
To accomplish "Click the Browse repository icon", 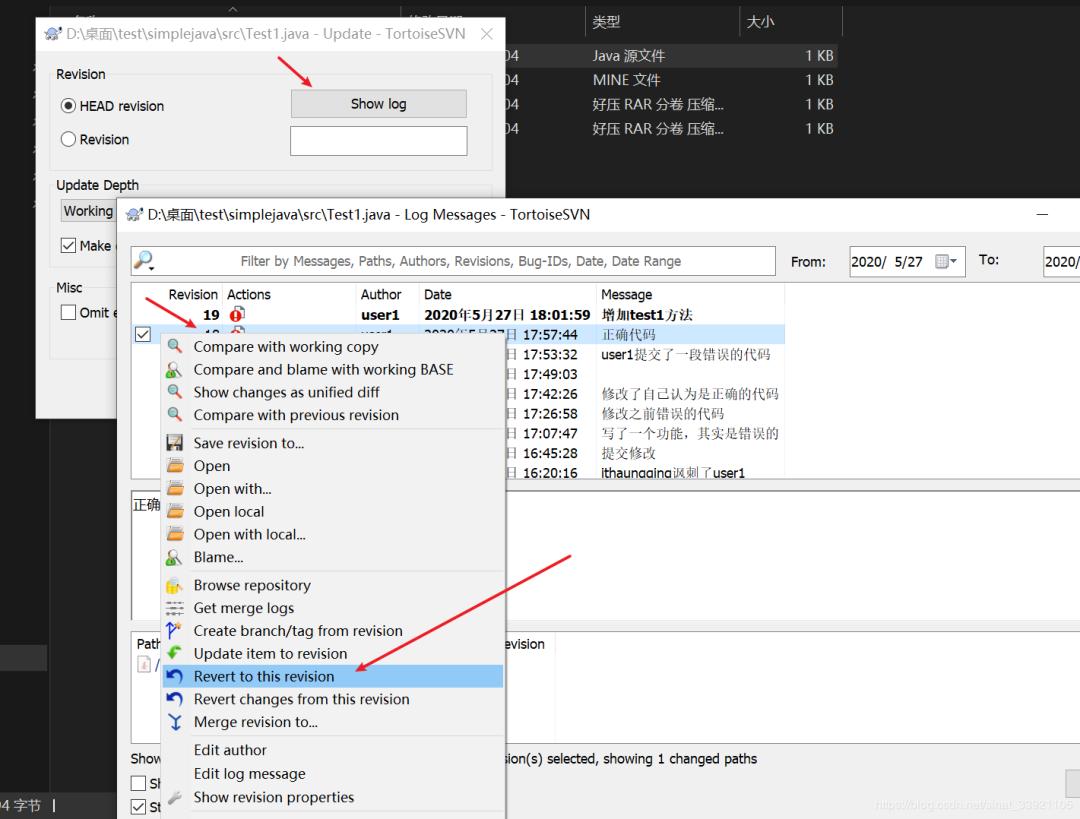I will tap(175, 586).
